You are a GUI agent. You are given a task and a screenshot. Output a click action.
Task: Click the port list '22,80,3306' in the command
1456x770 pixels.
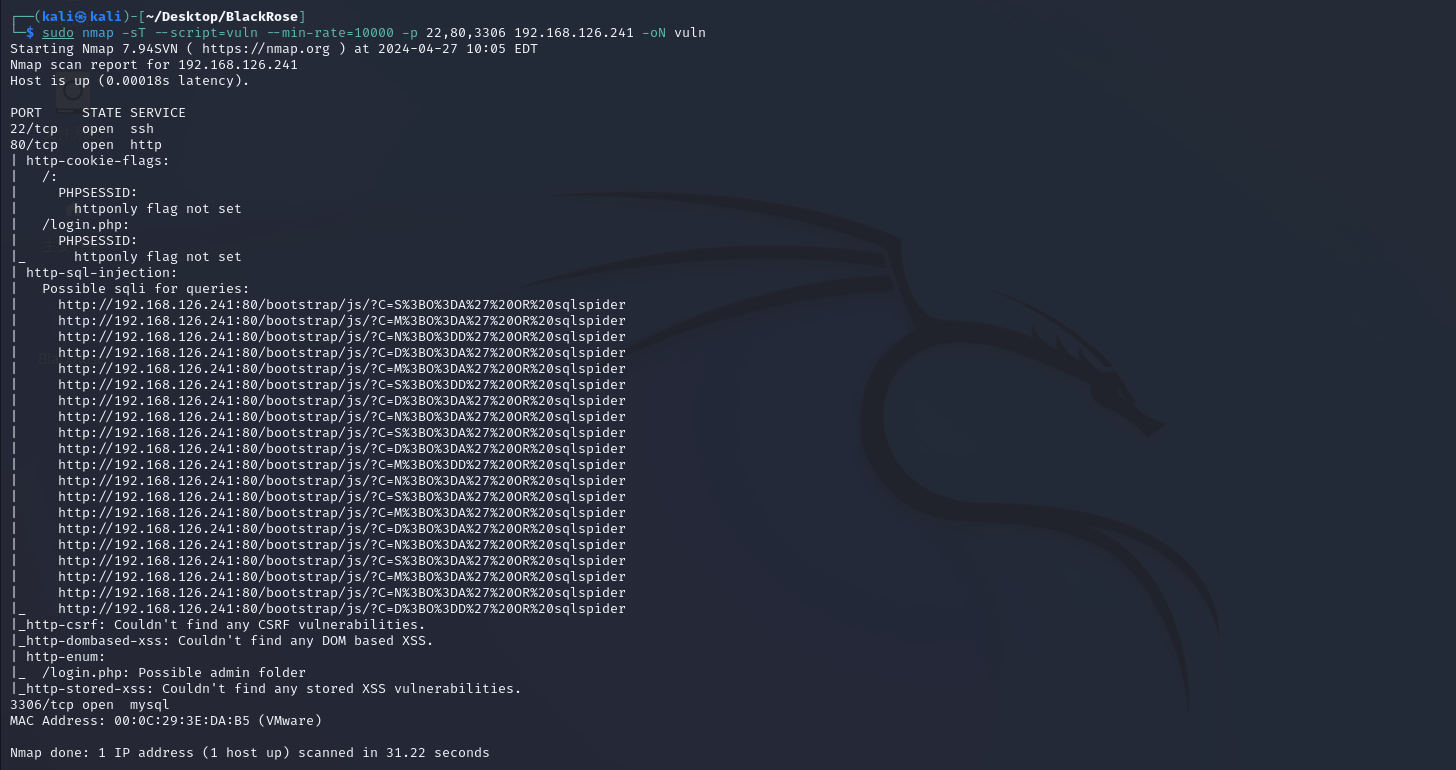point(466,32)
